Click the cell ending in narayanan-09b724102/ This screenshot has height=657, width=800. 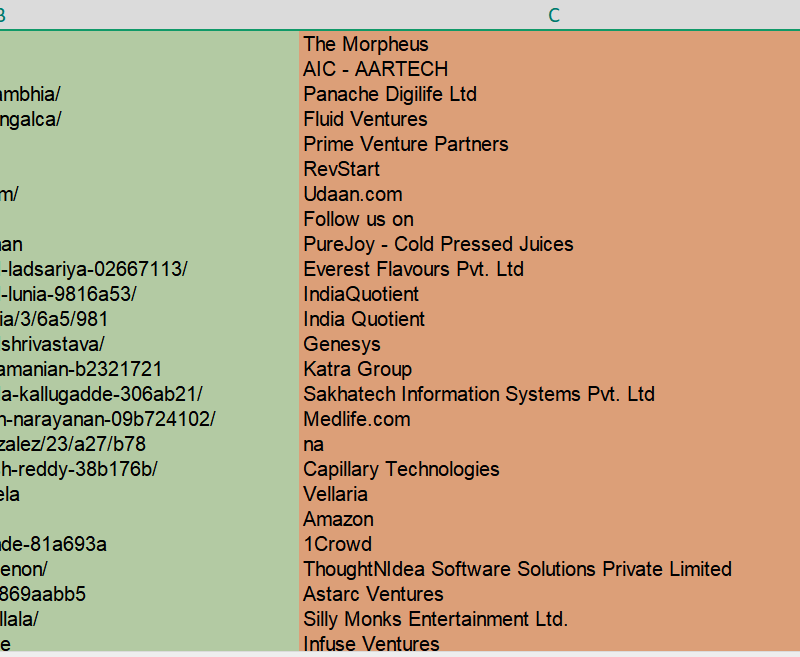(149, 419)
